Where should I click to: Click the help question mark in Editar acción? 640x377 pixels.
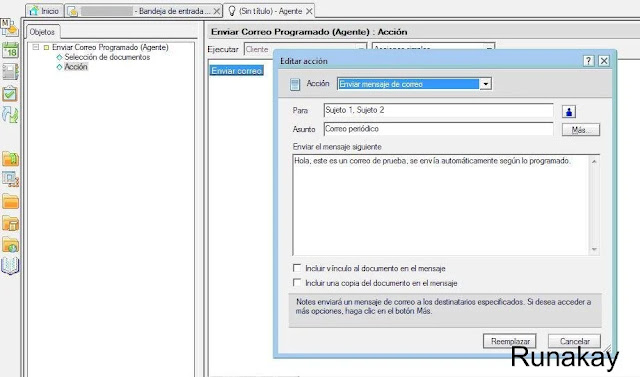(588, 61)
